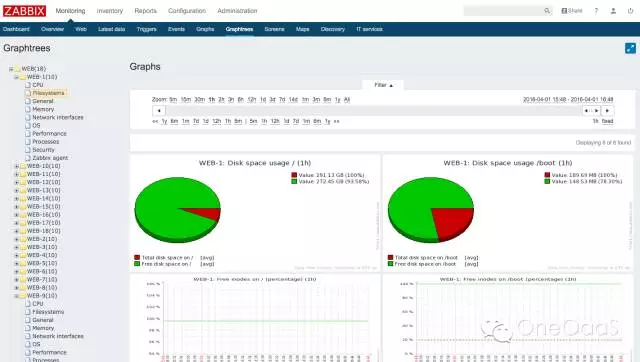The height and width of the screenshot is (362, 640).
Task: Collapse the Filter panel
Action: (383, 85)
